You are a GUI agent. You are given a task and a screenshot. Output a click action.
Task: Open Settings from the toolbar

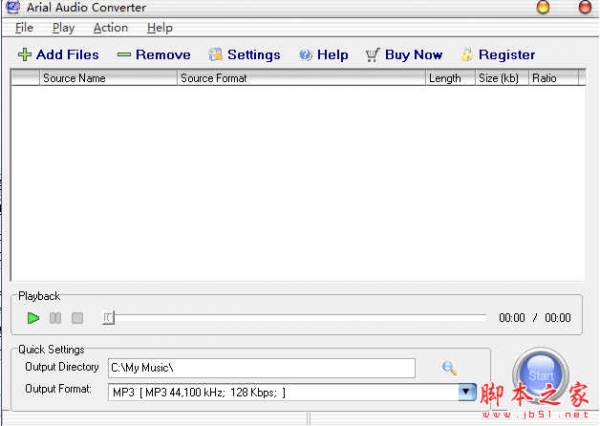(x=244, y=55)
